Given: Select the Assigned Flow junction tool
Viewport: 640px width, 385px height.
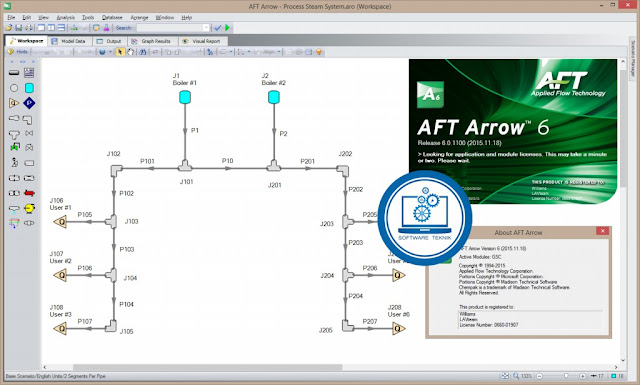Looking at the screenshot, I should pyautogui.click(x=14, y=103).
